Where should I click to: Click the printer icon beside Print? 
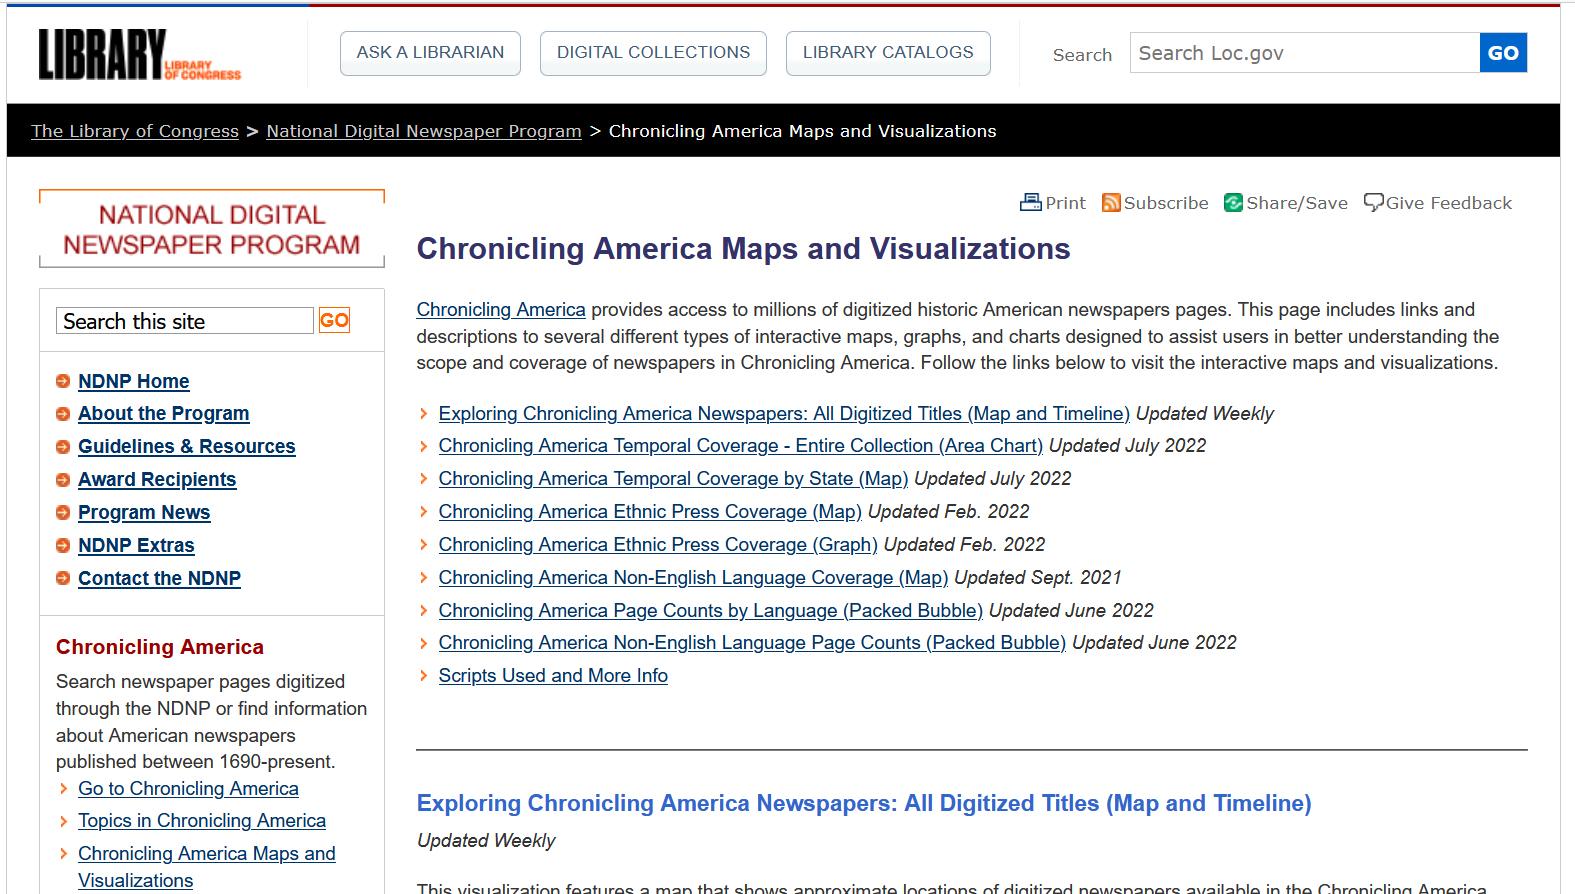click(1030, 203)
